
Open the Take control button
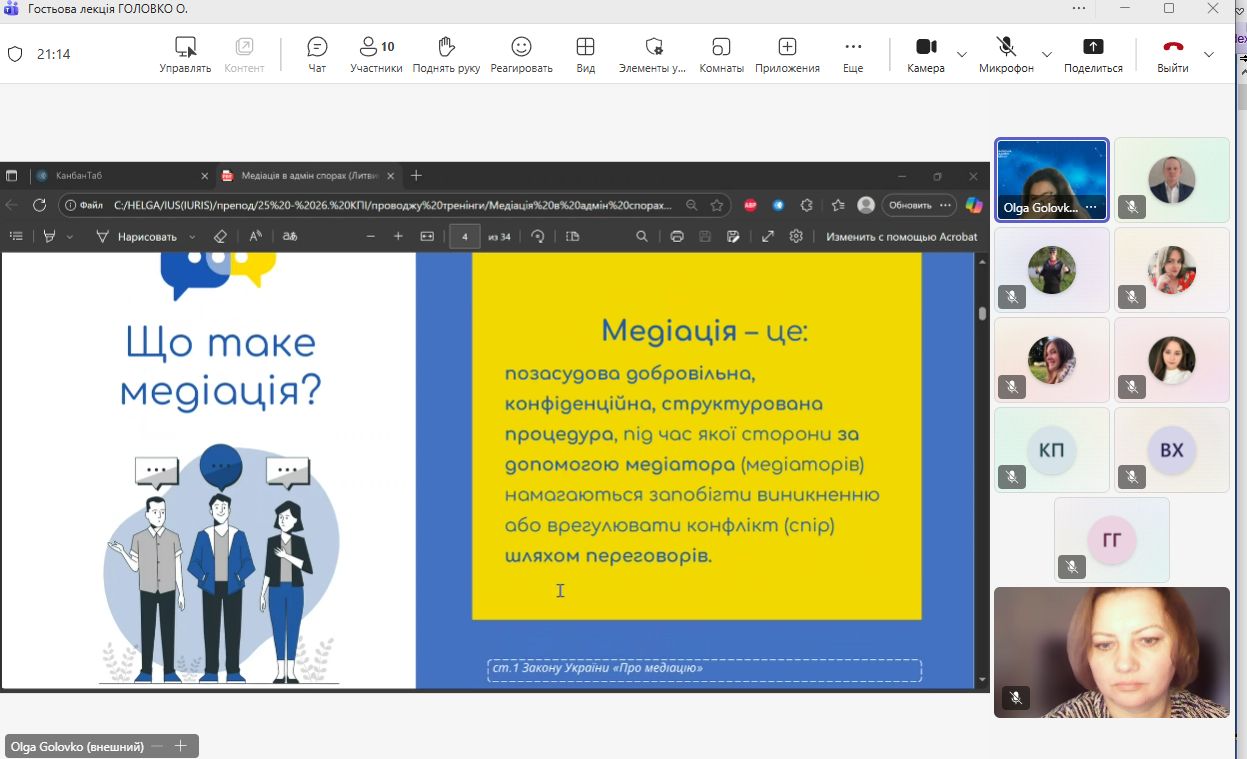point(185,54)
